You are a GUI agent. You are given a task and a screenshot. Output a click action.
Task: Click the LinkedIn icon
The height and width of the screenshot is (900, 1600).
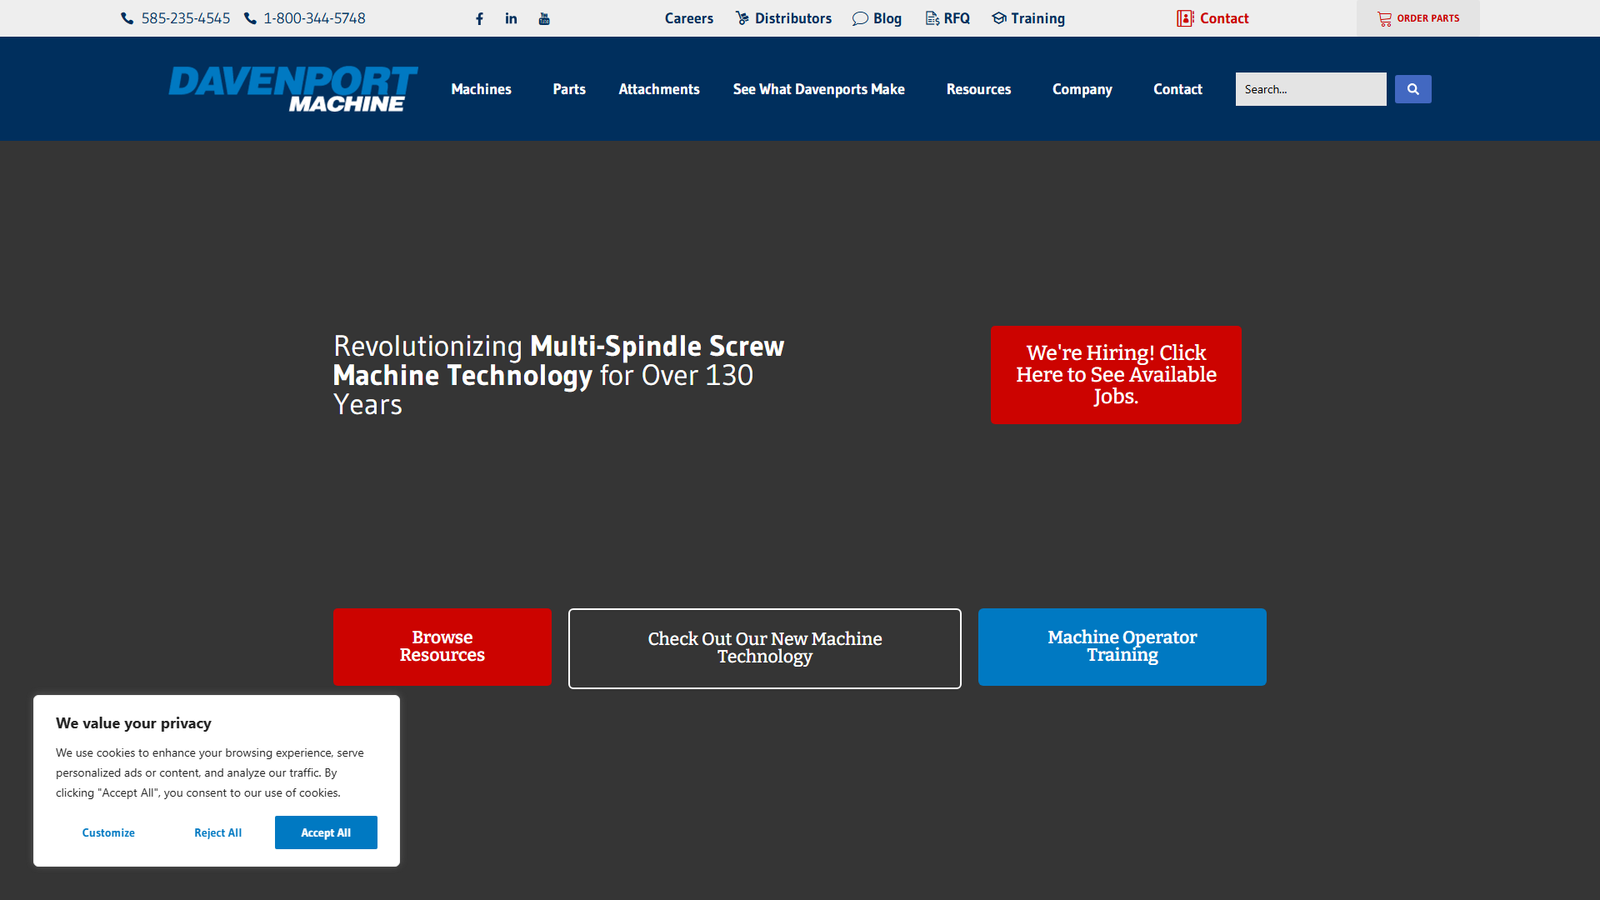pos(511,18)
